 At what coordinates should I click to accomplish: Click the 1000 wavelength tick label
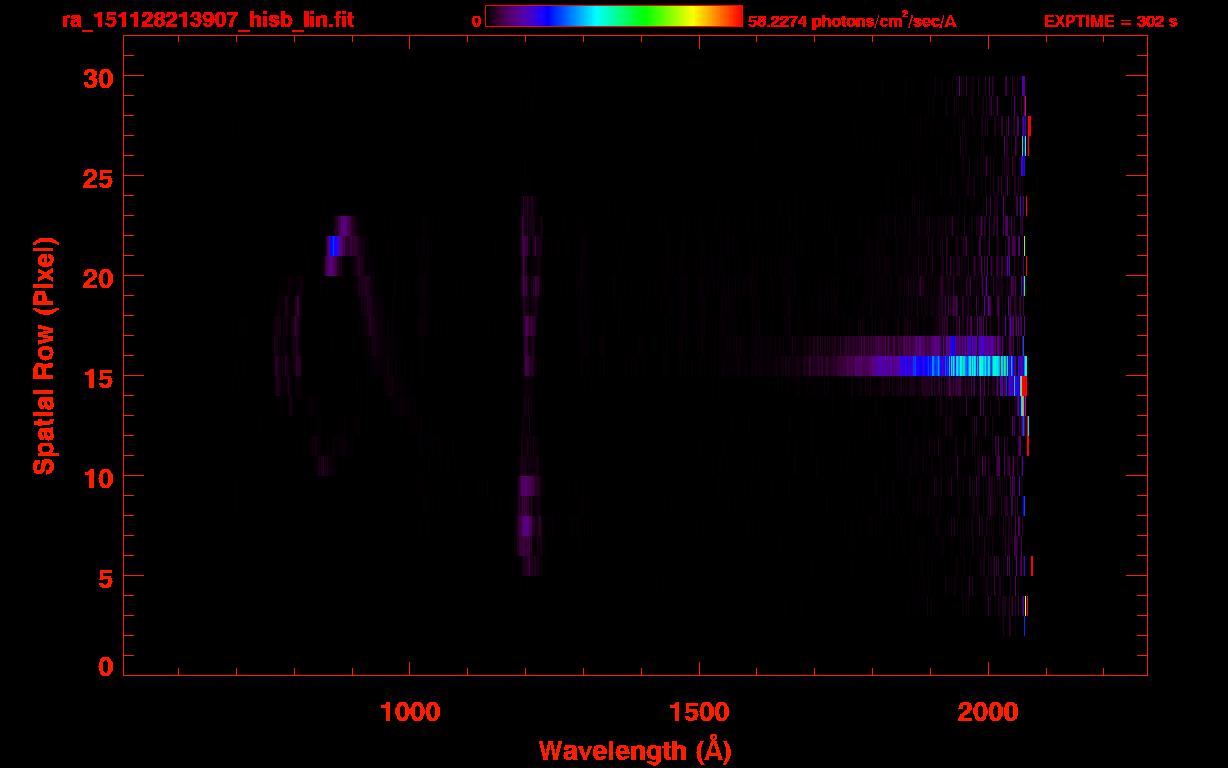tap(410, 712)
